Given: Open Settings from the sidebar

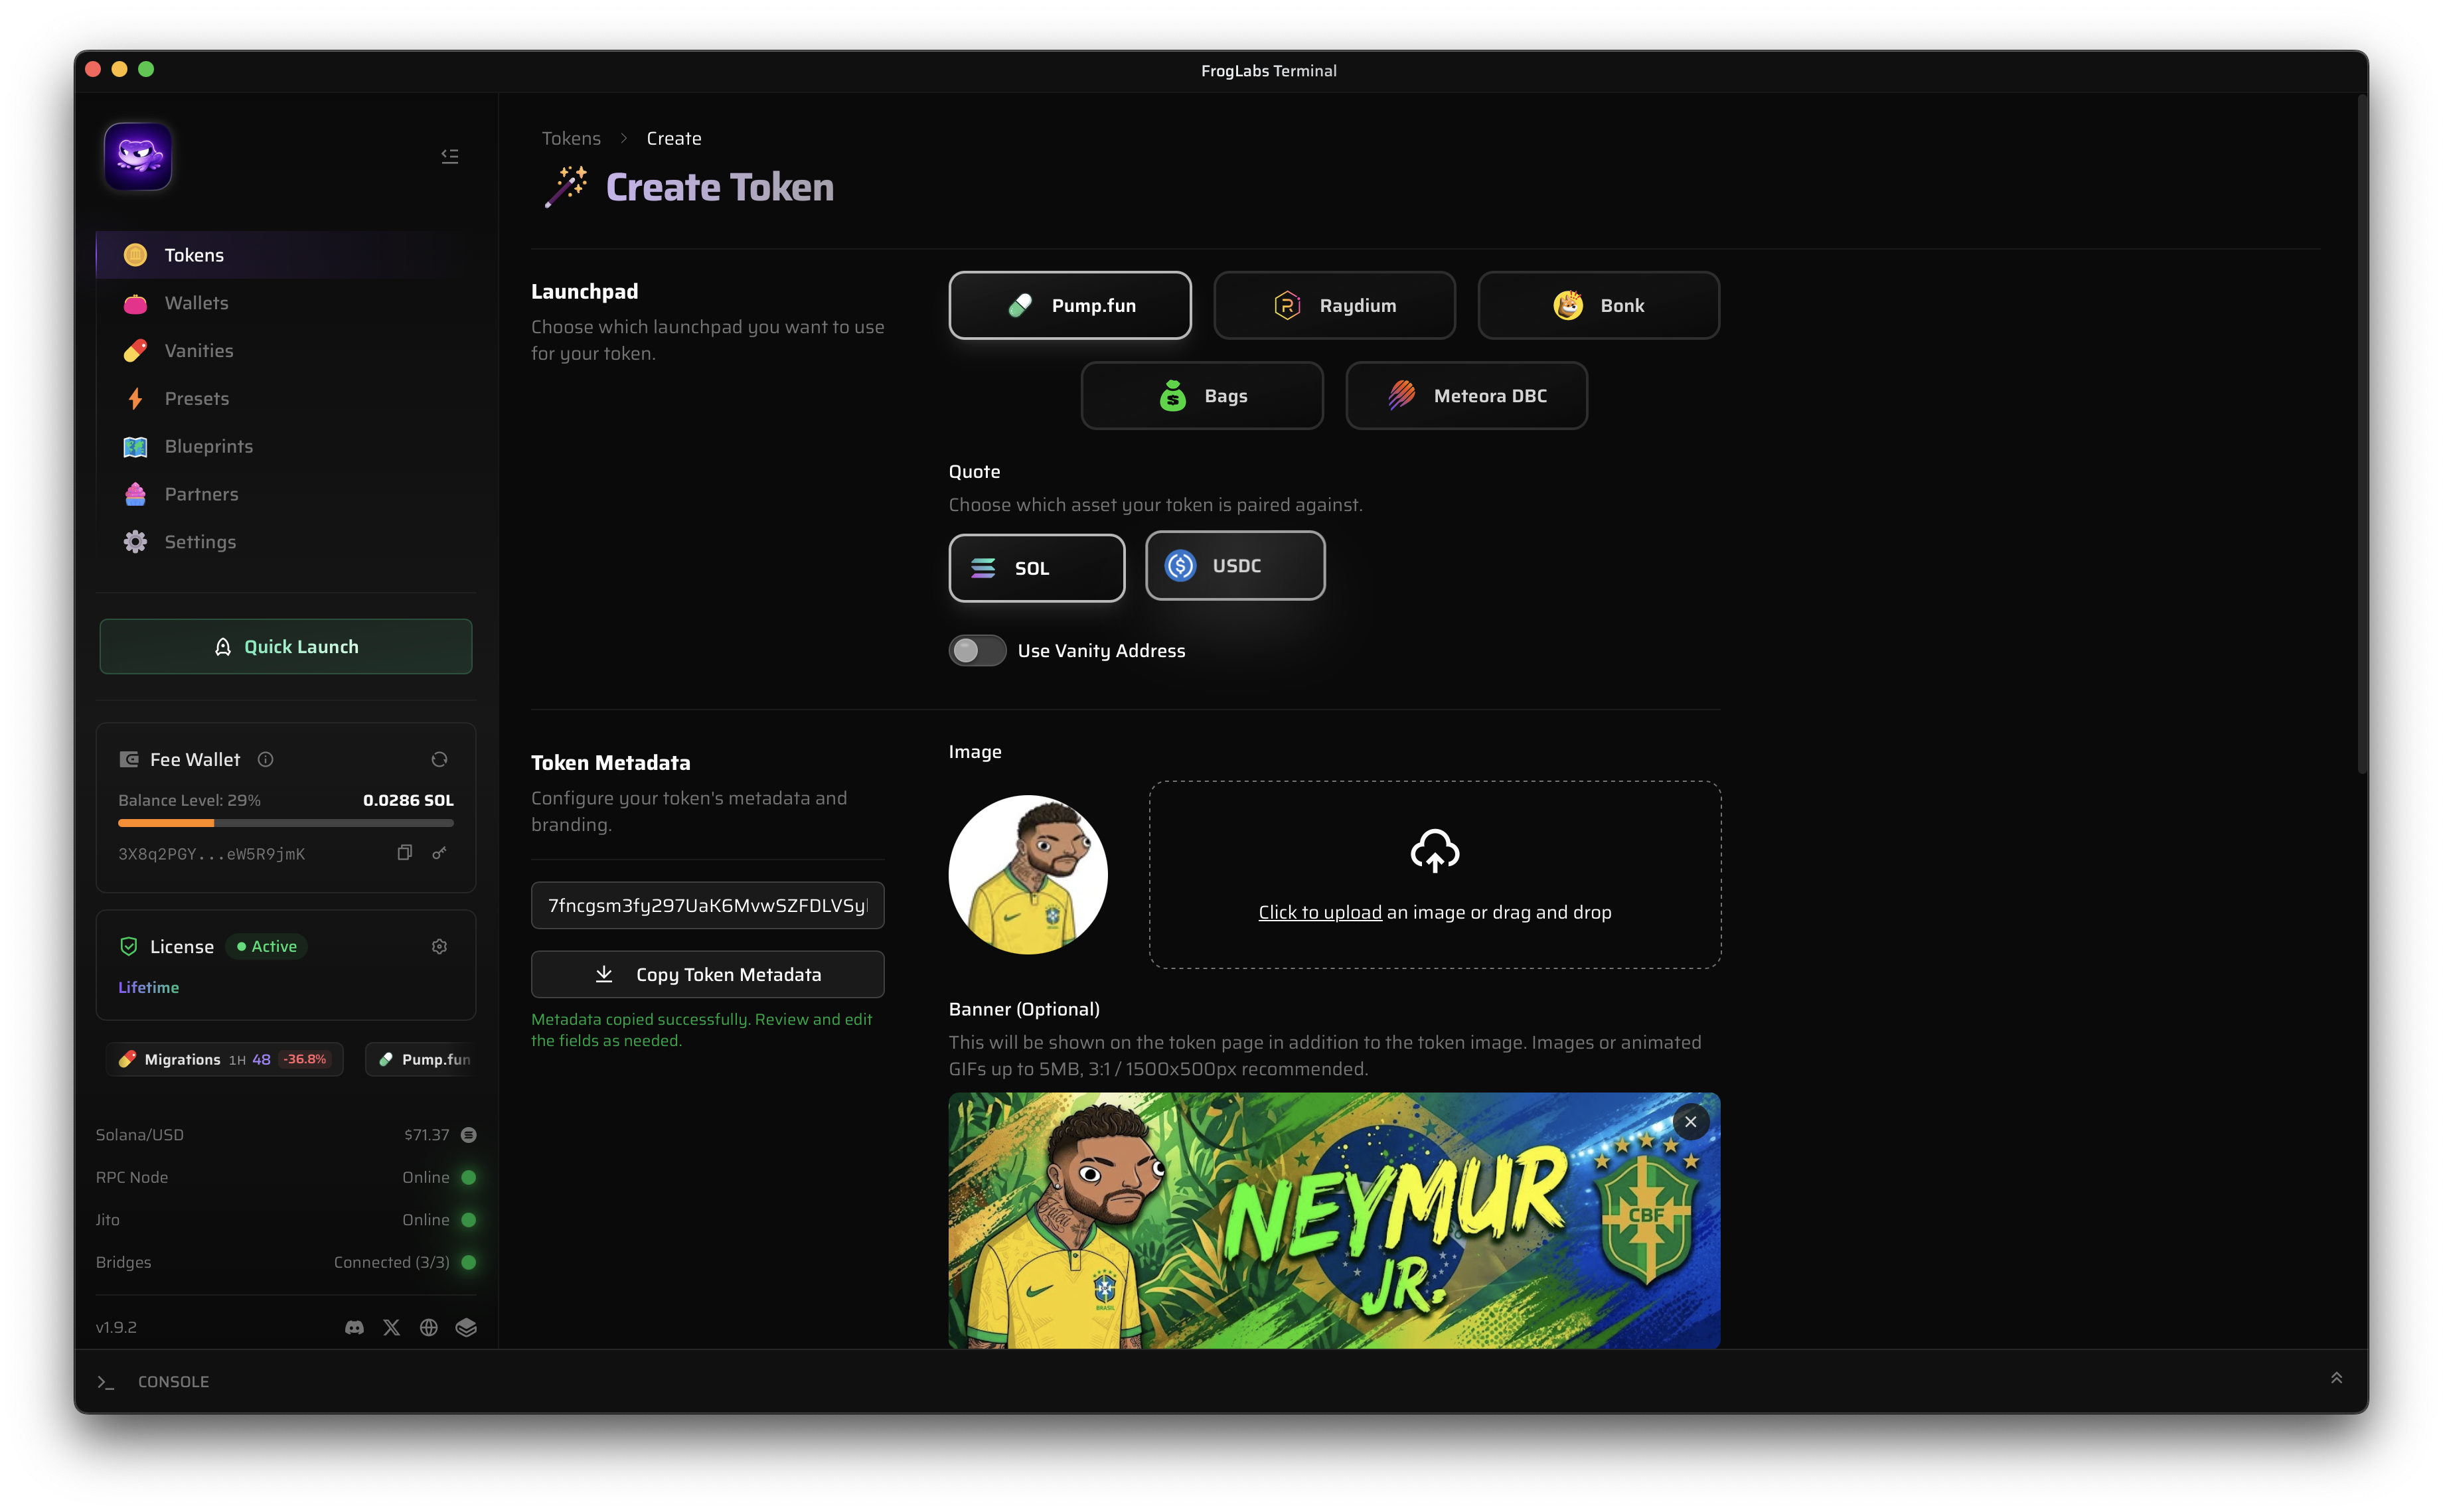Looking at the screenshot, I should 285,542.
